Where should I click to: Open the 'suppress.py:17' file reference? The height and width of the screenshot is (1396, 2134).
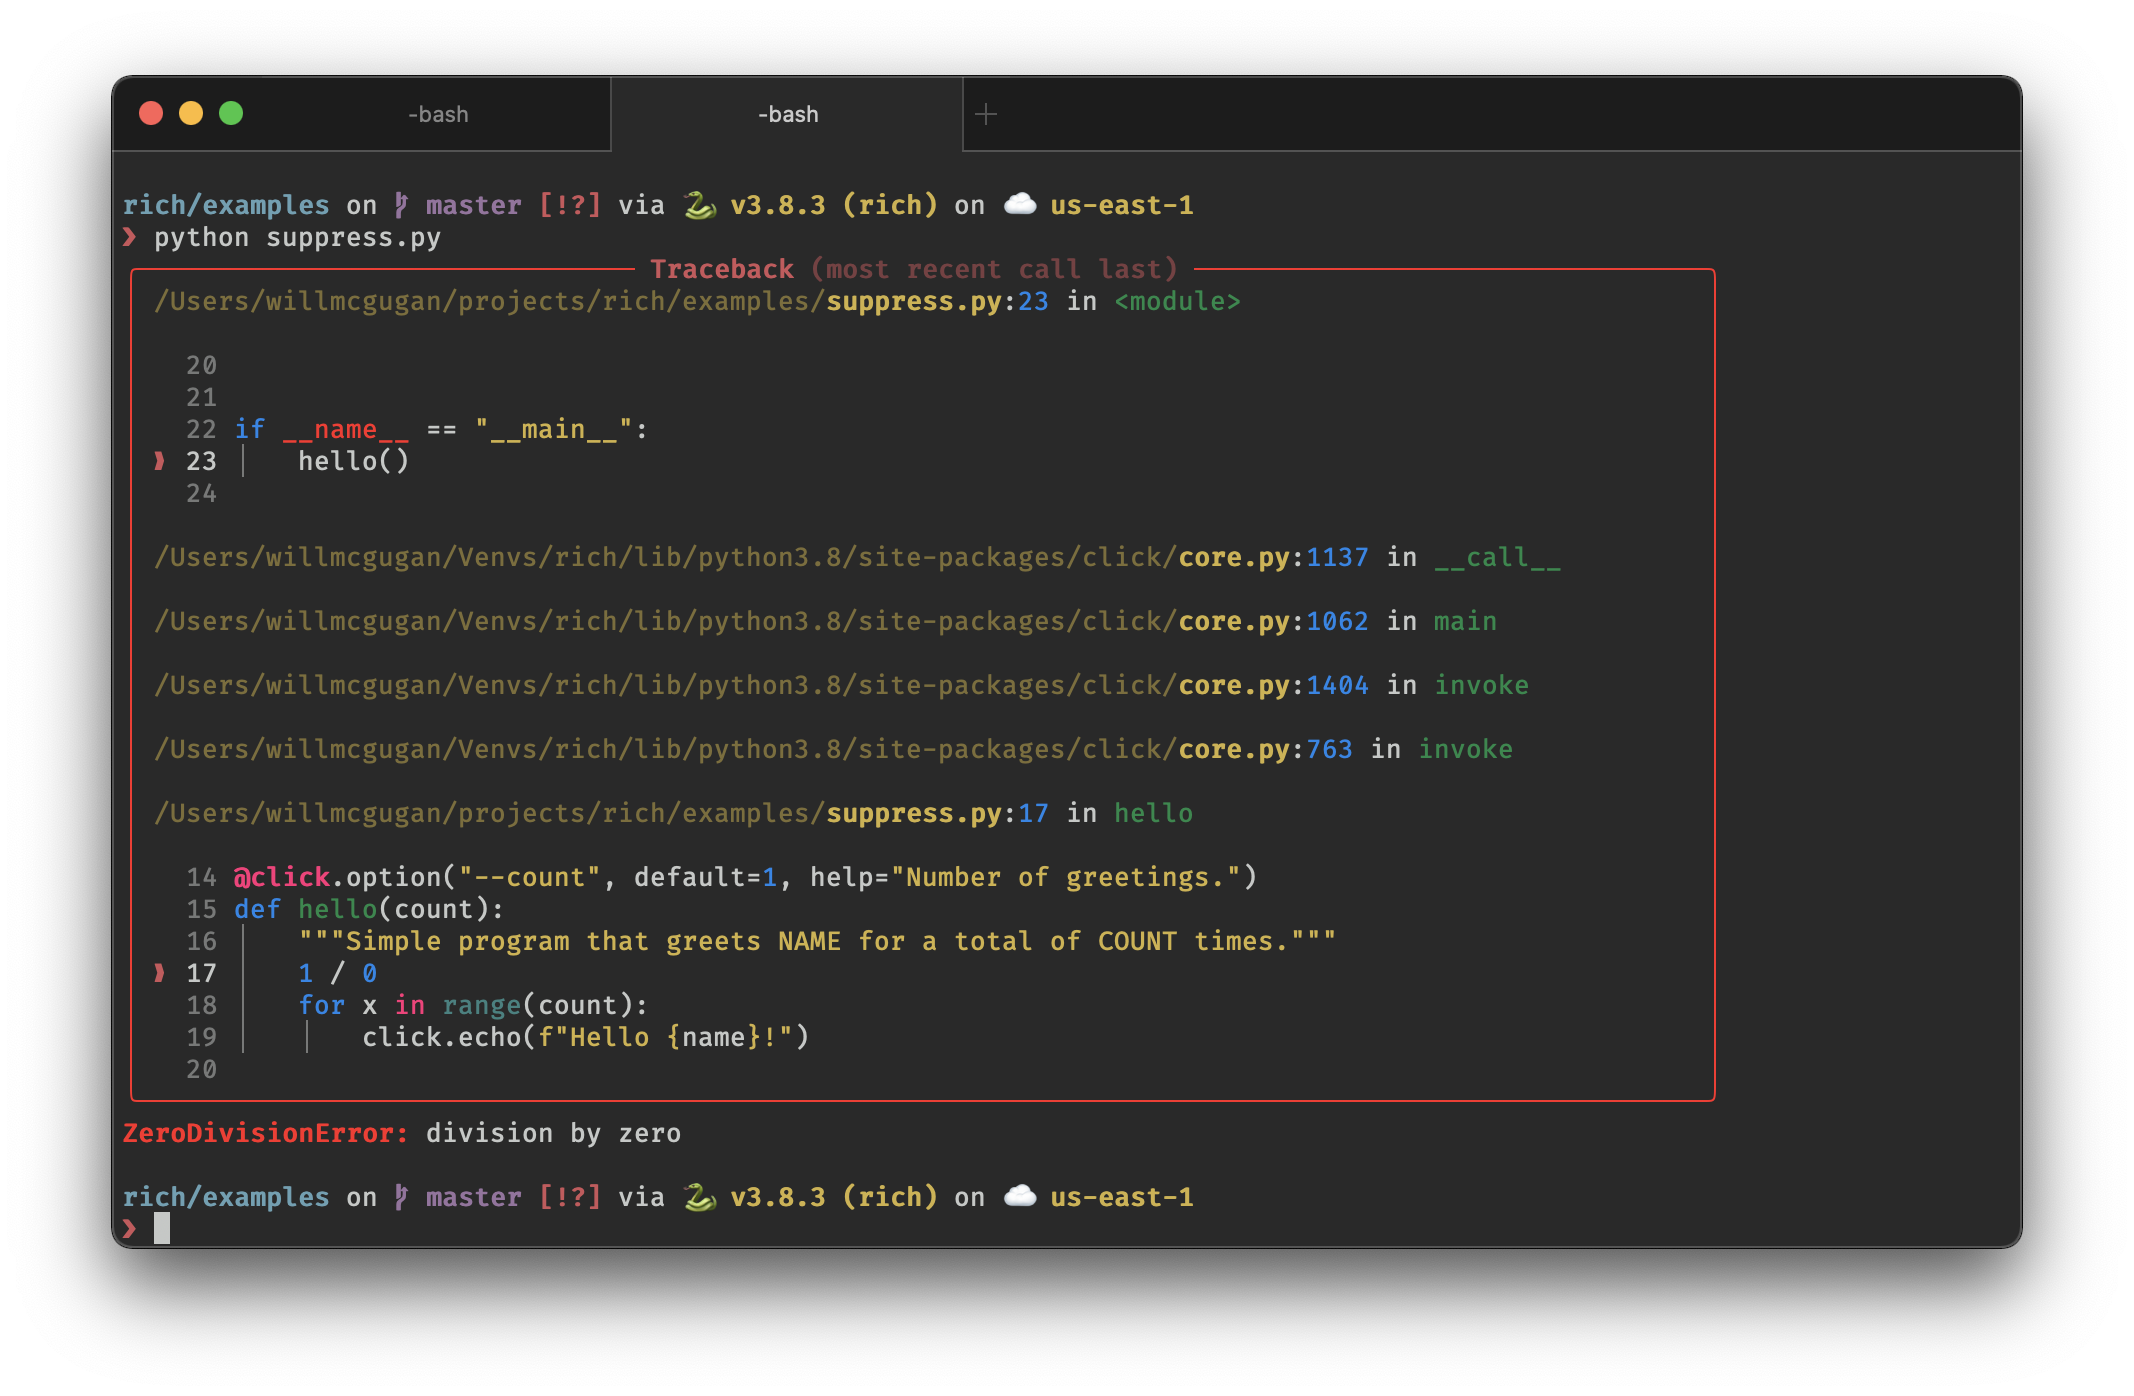click(937, 814)
